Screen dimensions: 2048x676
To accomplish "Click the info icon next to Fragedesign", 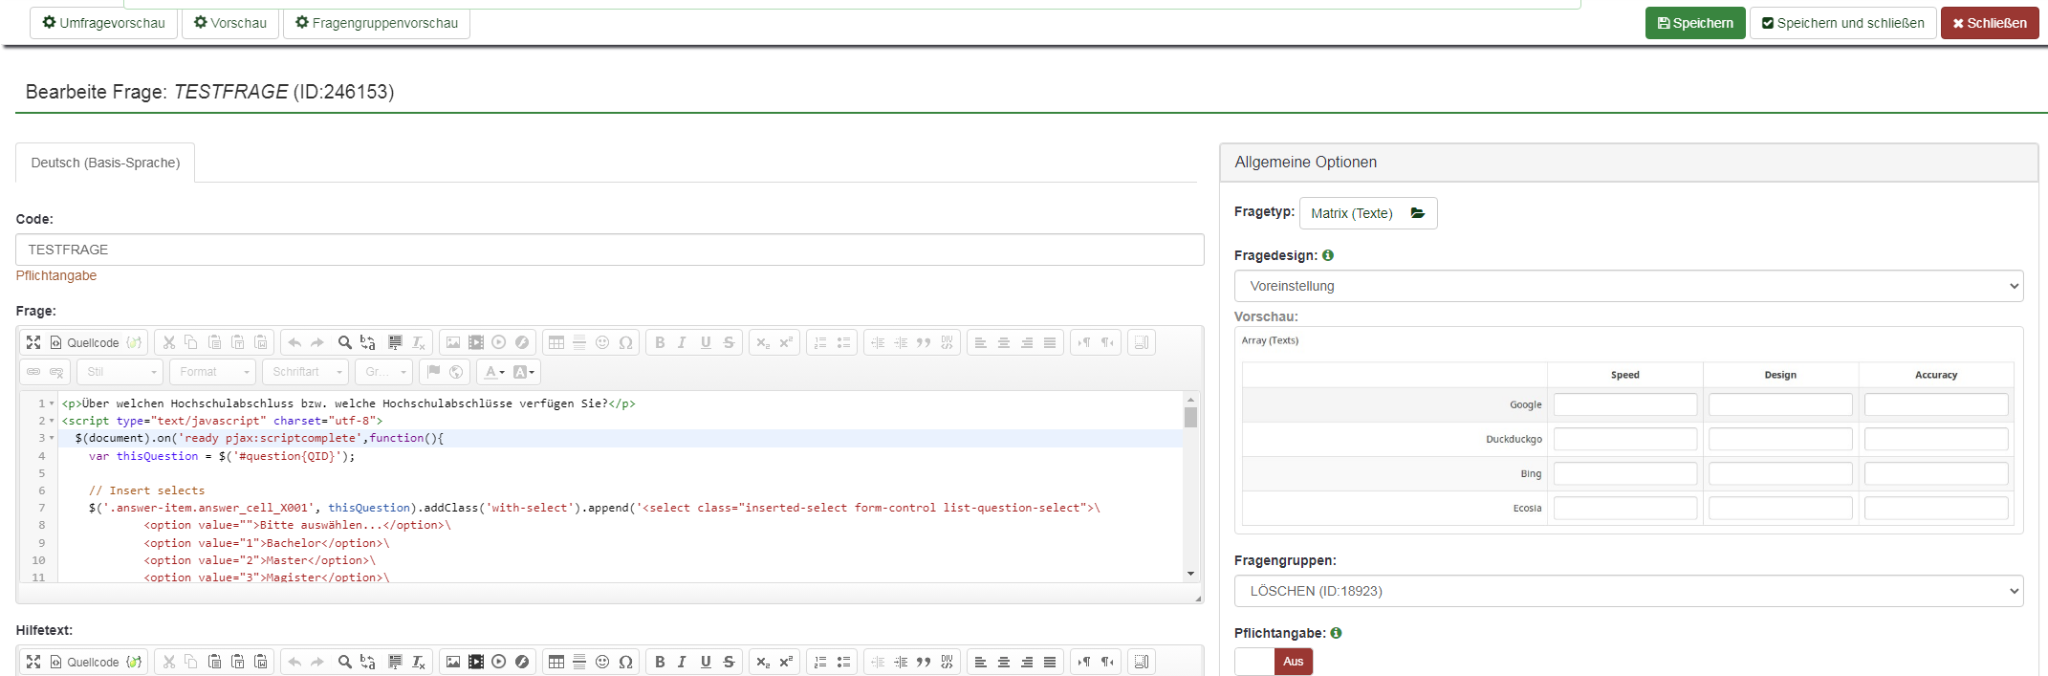I will 1328,256.
